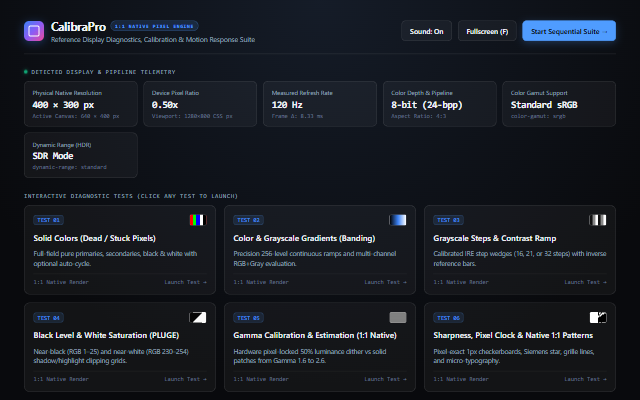Screen dimensions: 640x400
Task: Click the grayscale steps icon on Test 03
Action: click(598, 220)
